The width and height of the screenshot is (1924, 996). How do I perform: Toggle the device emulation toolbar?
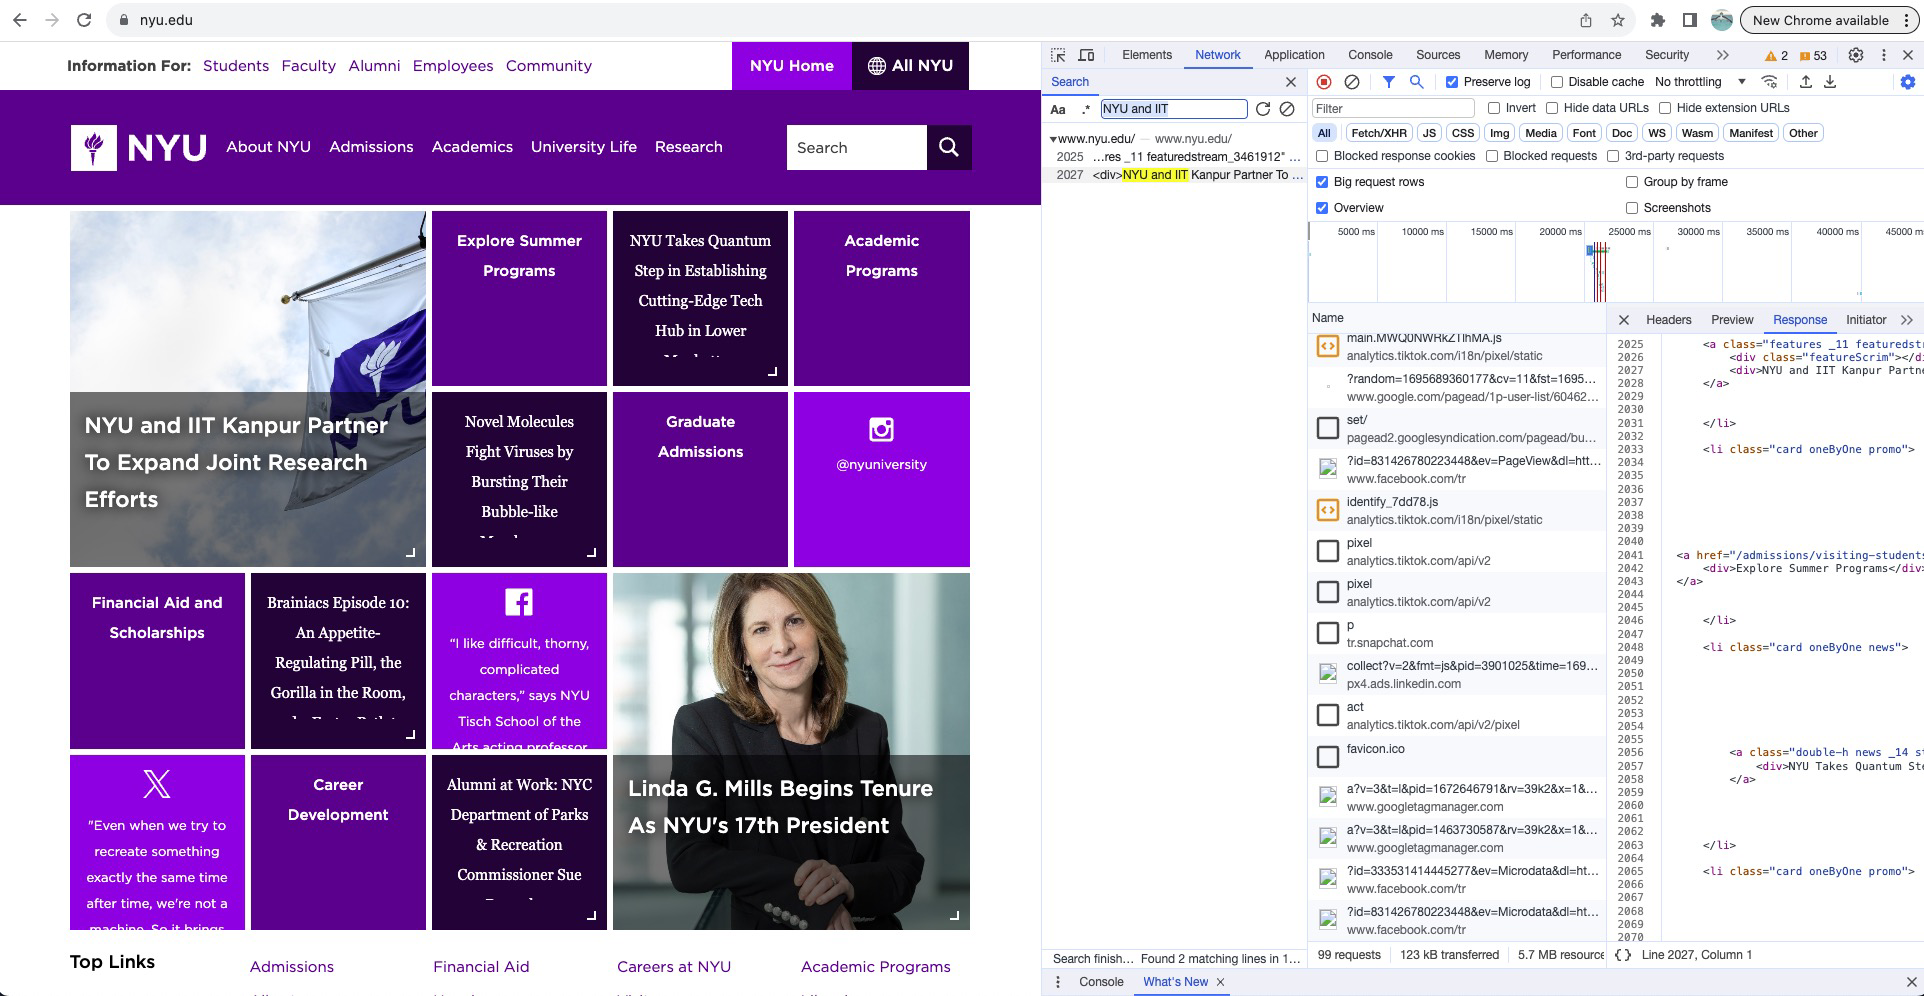tap(1086, 55)
